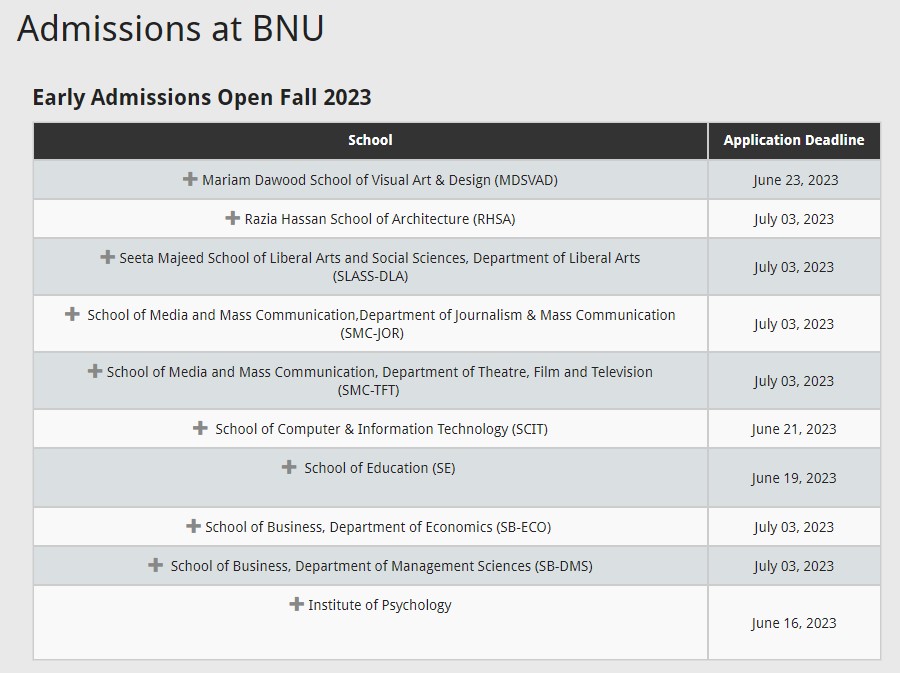Click Early Admissions Open Fall 2023 heading
The width and height of the screenshot is (900, 673).
point(202,98)
